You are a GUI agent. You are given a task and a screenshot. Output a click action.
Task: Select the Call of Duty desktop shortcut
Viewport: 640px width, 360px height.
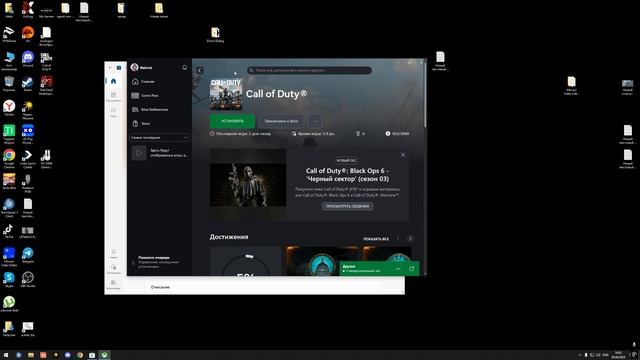pyautogui.click(x=46, y=60)
